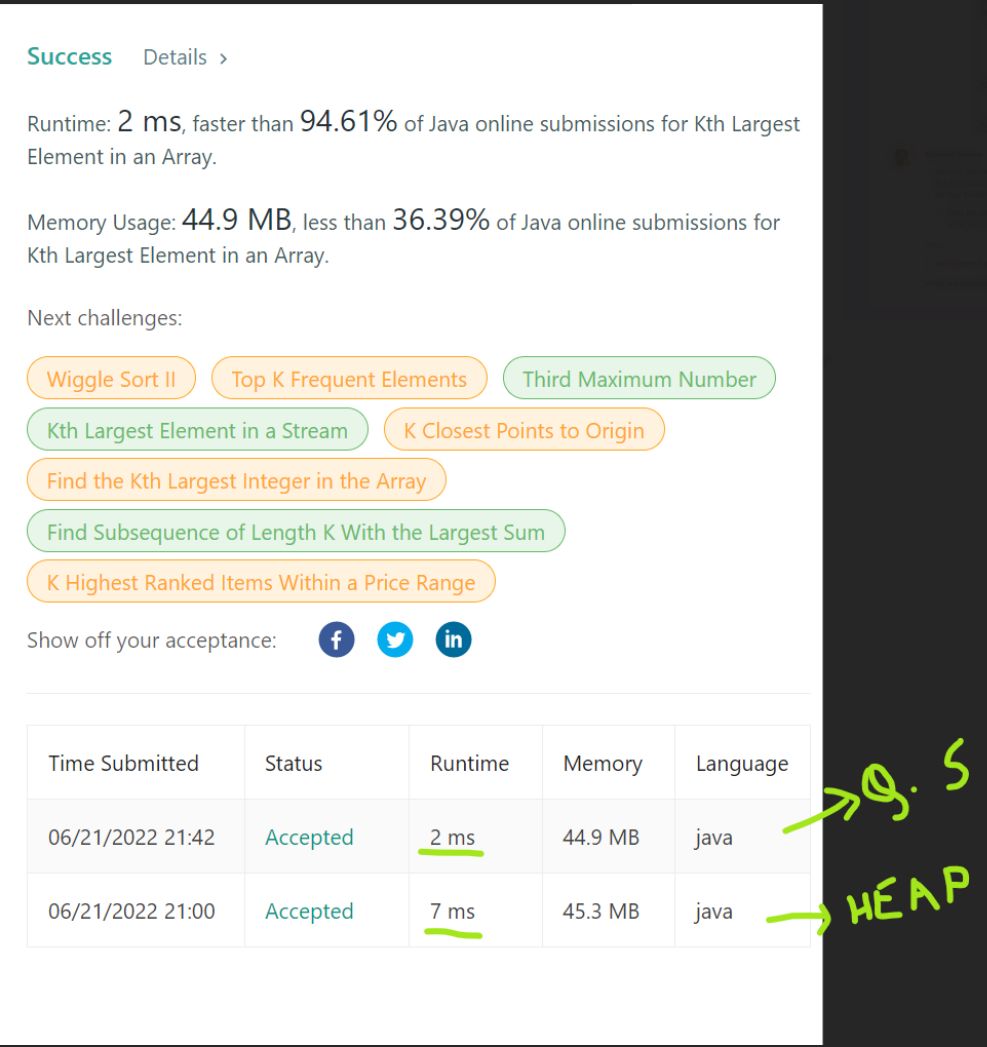The height and width of the screenshot is (1047, 987).
Task: Open Top K Frequent Elements challenge
Action: pyautogui.click(x=349, y=379)
